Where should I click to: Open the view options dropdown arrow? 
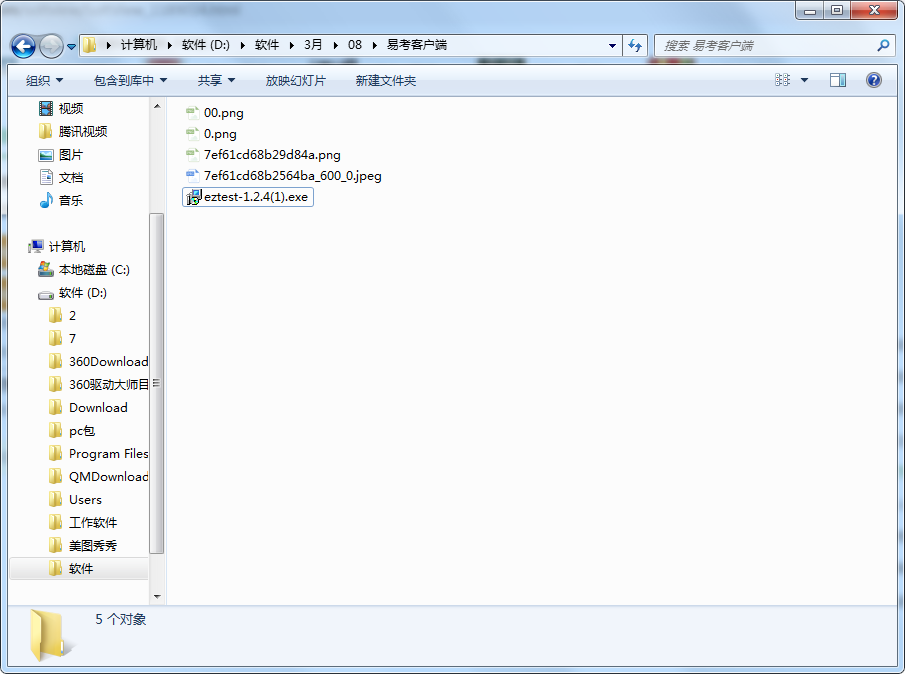pos(805,80)
